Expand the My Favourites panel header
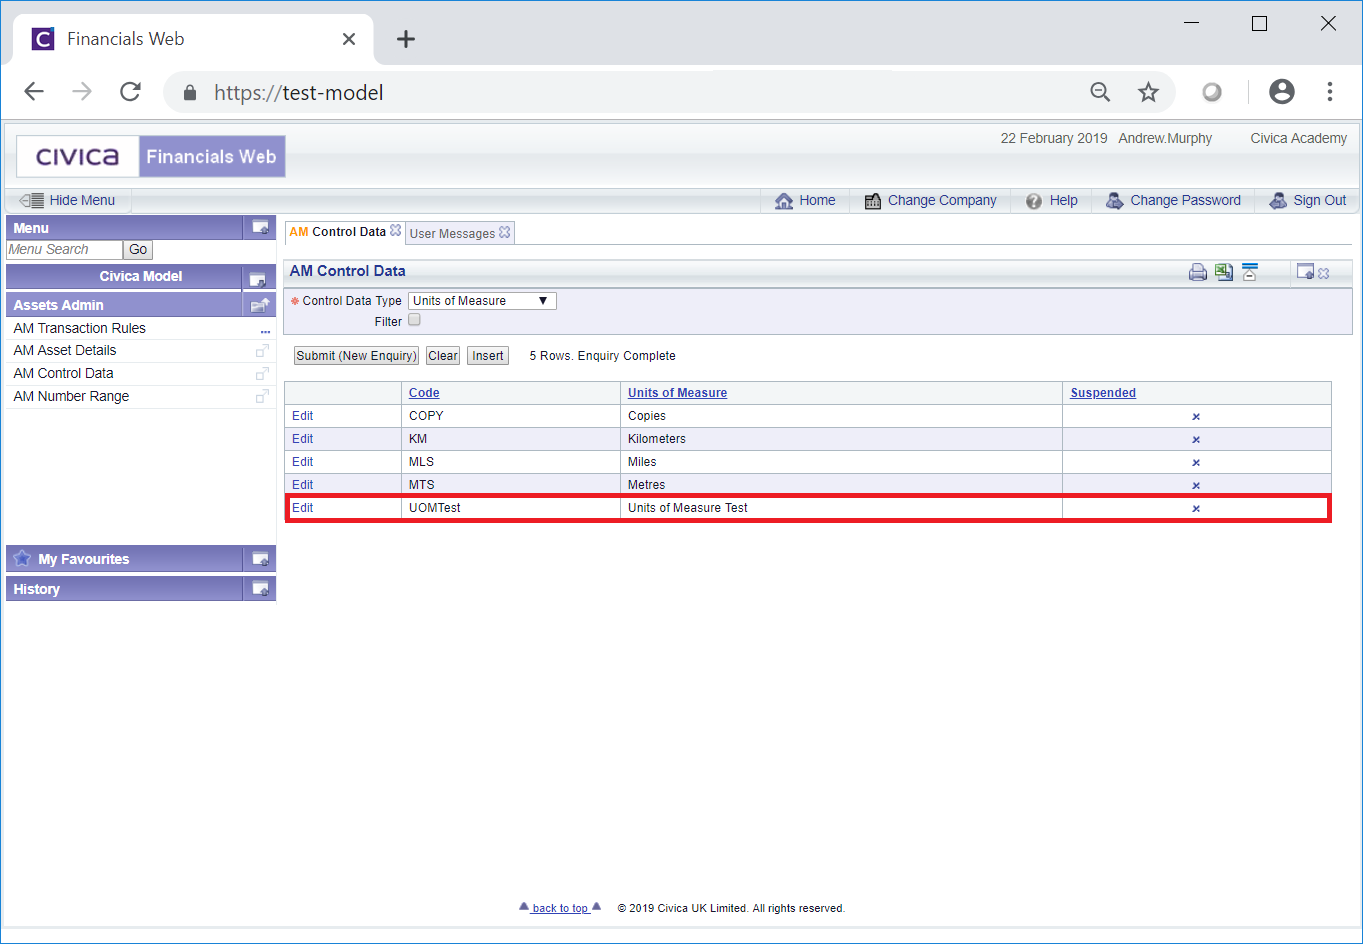The height and width of the screenshot is (944, 1363). pos(125,559)
